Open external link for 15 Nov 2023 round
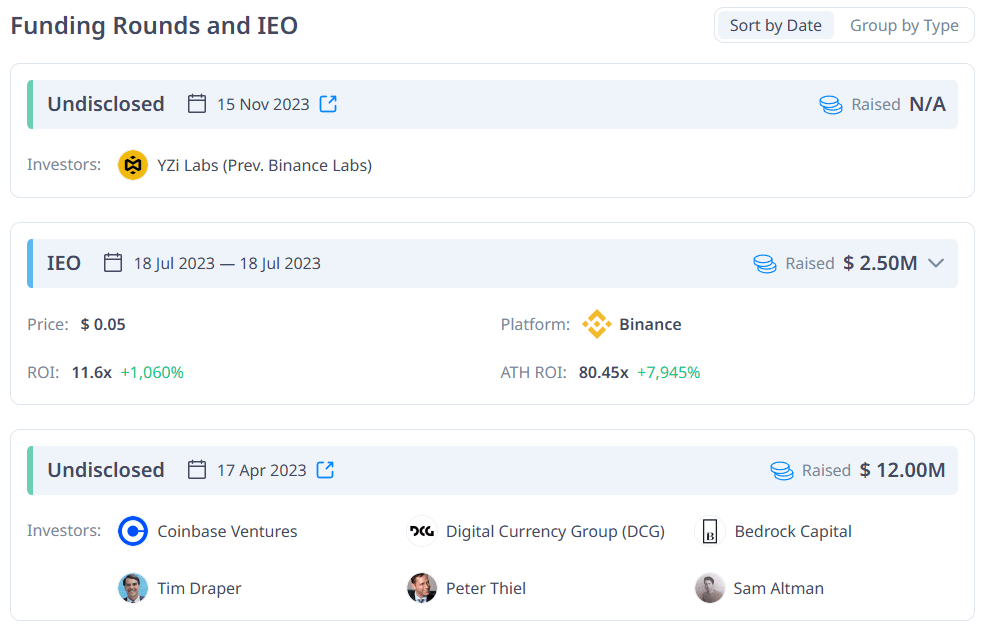The height and width of the screenshot is (628, 984). pyautogui.click(x=328, y=104)
